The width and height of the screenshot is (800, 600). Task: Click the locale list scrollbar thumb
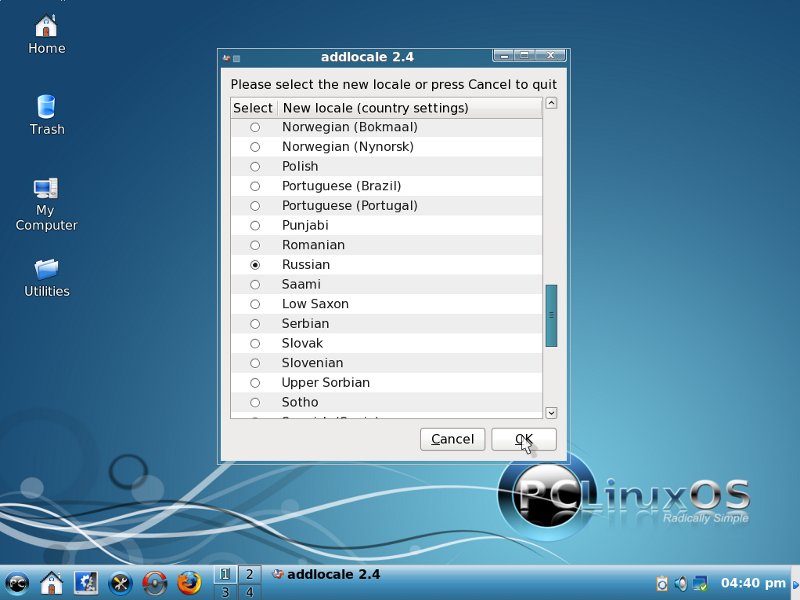tap(551, 315)
